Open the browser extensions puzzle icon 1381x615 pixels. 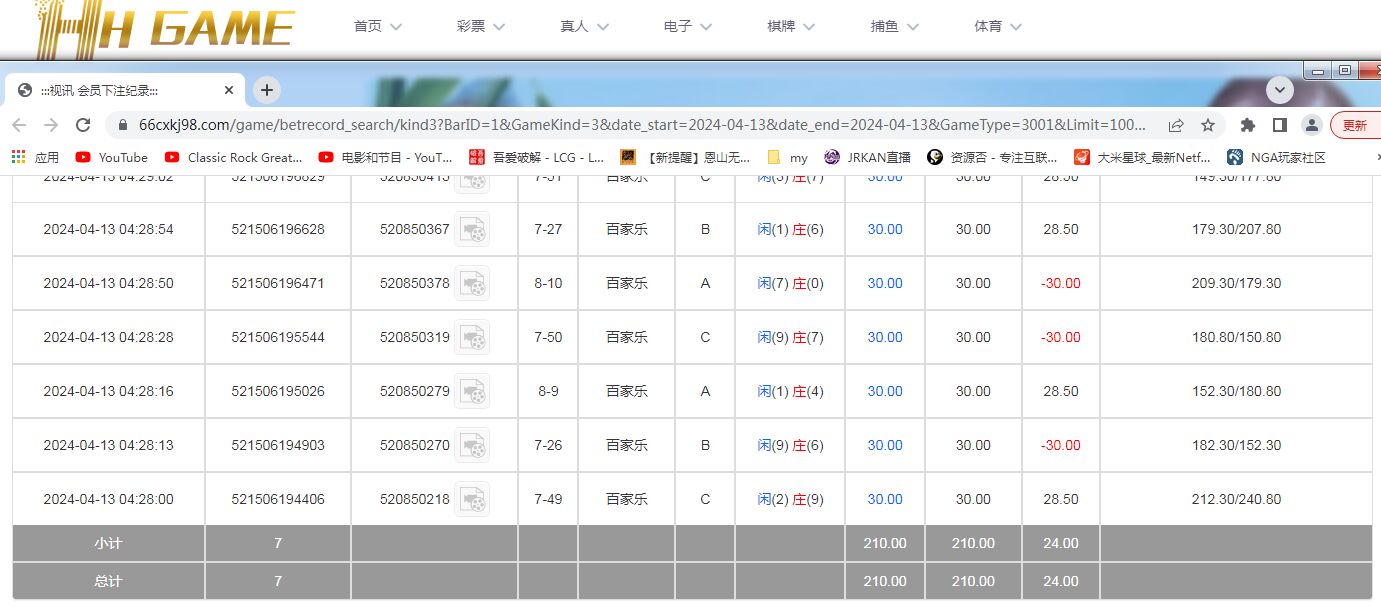click(x=1247, y=125)
